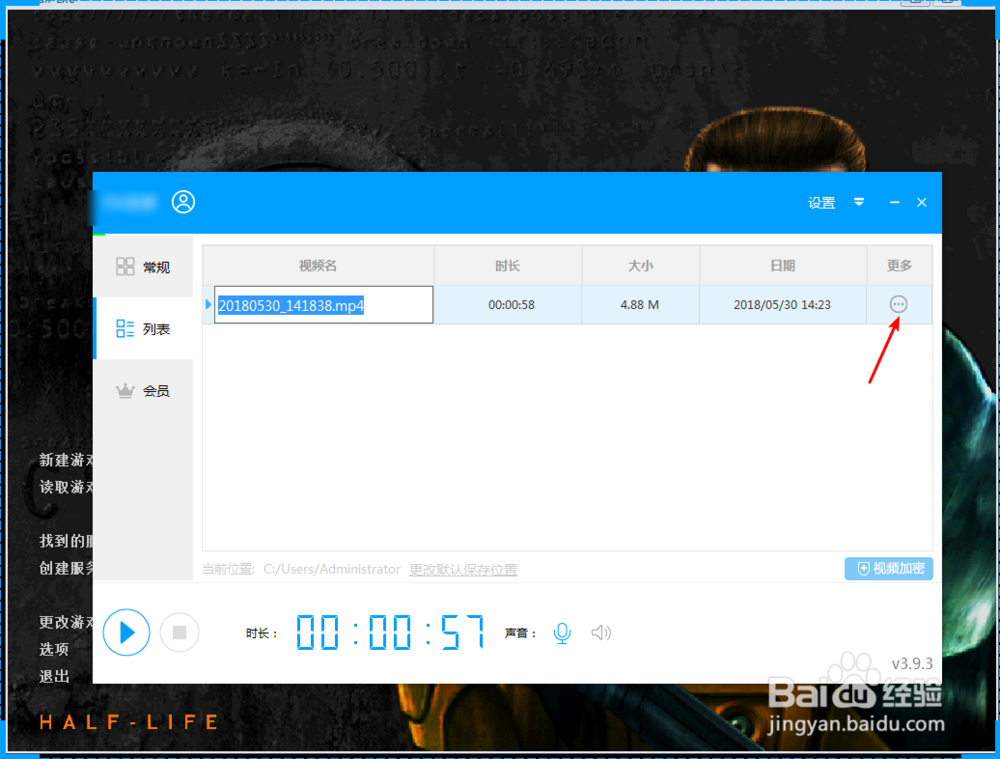Open the more options ellipsis for the video

click(897, 304)
